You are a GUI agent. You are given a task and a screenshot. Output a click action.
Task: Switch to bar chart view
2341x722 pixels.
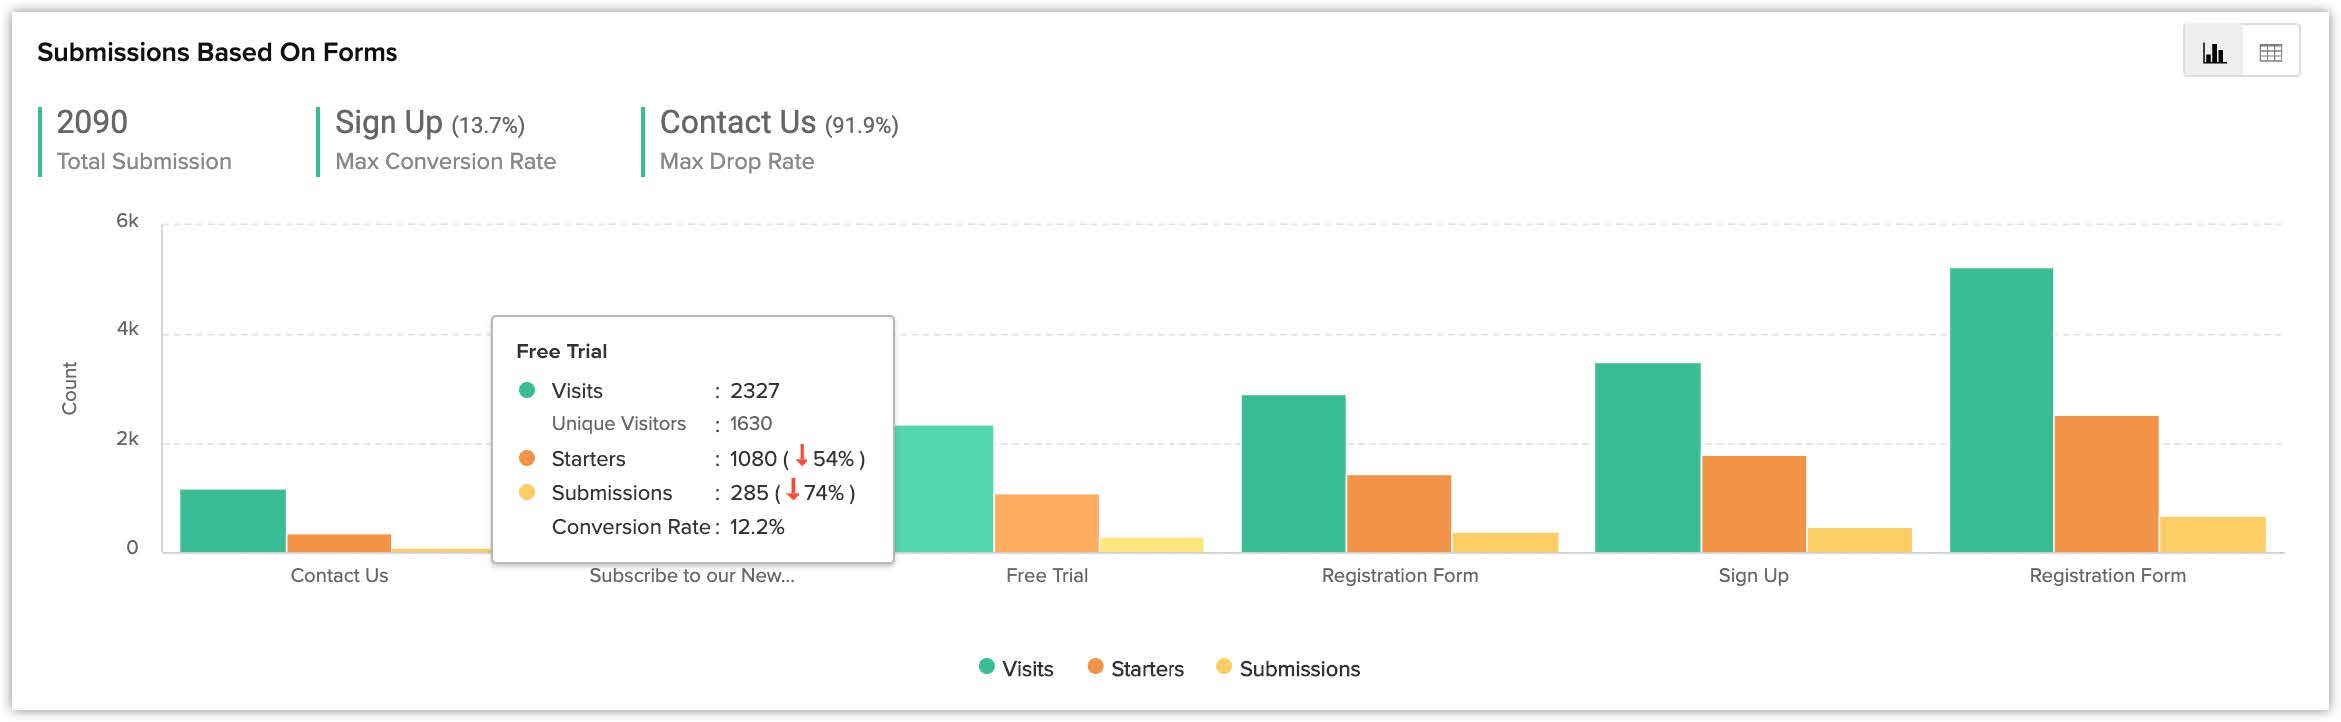click(2214, 53)
